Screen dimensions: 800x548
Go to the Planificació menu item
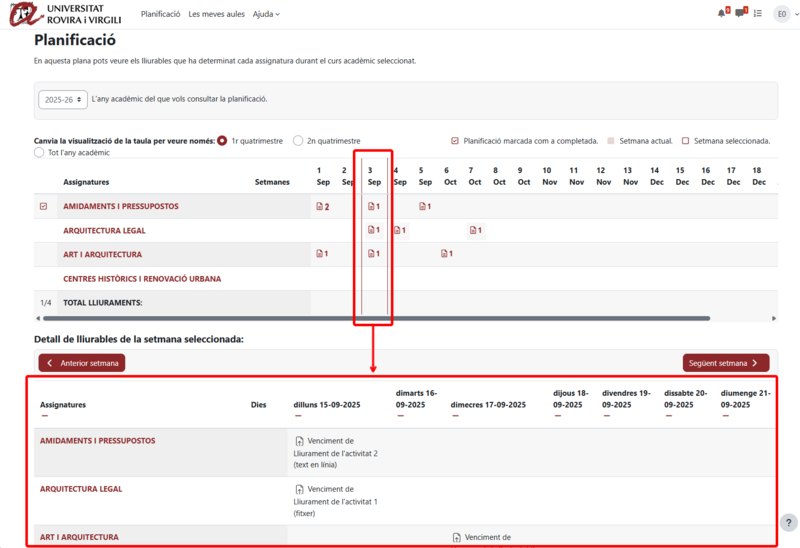160,14
